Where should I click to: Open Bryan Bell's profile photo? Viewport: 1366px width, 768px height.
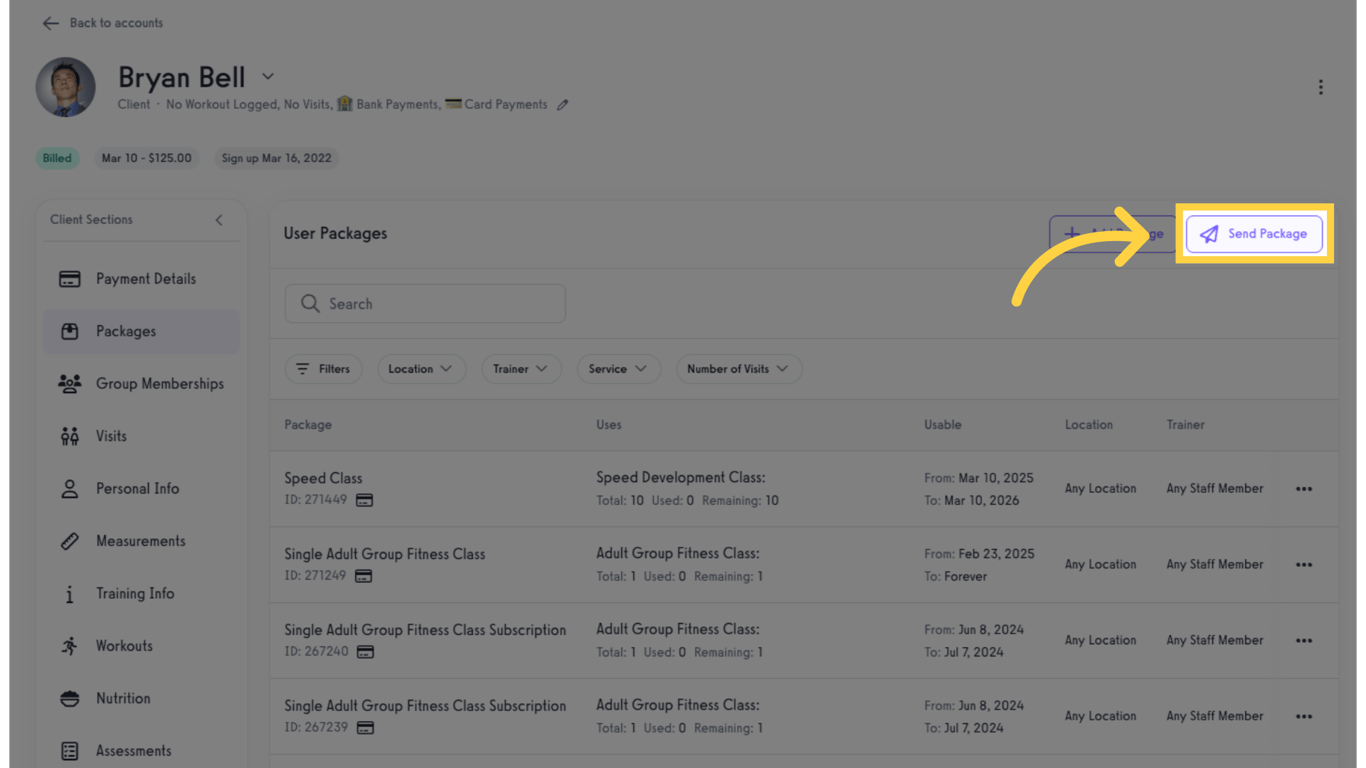(x=66, y=87)
